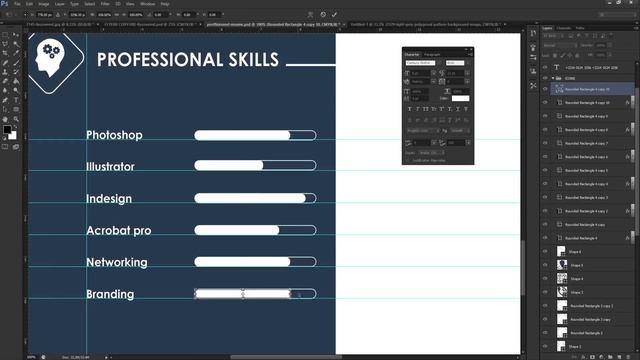
Task: Open the language dropdown in Character panel
Action: [423, 131]
